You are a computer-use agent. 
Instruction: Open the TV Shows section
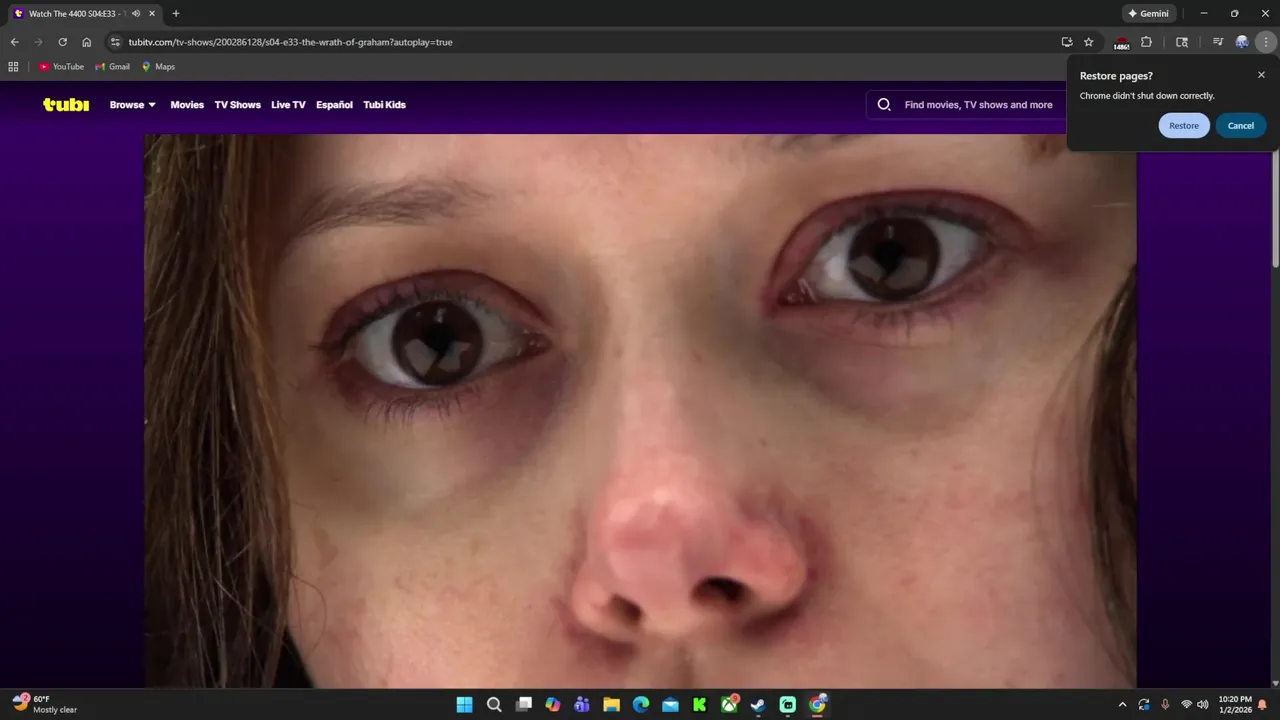click(237, 105)
